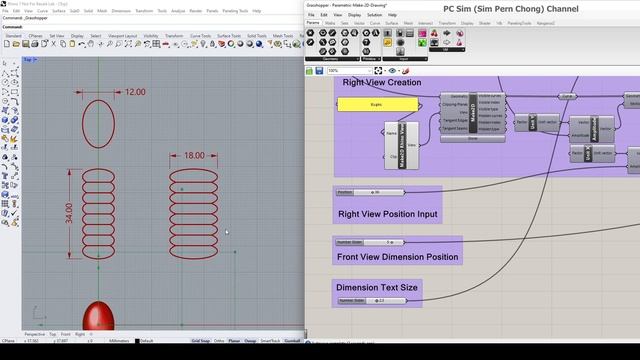Open the Top viewport title dropdown arrow

coord(36,60)
